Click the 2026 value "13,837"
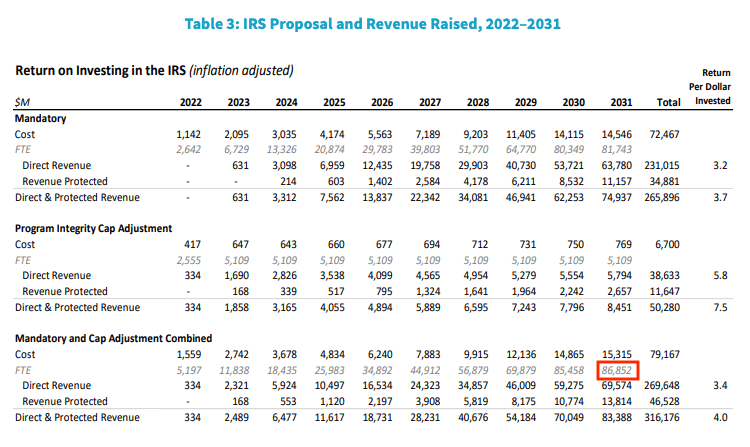750x447 pixels. 377,197
